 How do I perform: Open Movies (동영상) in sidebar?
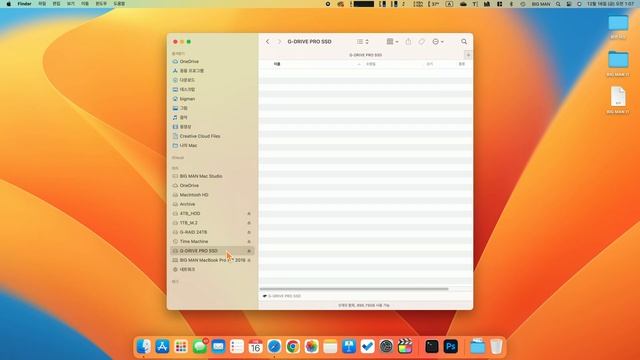[185, 127]
